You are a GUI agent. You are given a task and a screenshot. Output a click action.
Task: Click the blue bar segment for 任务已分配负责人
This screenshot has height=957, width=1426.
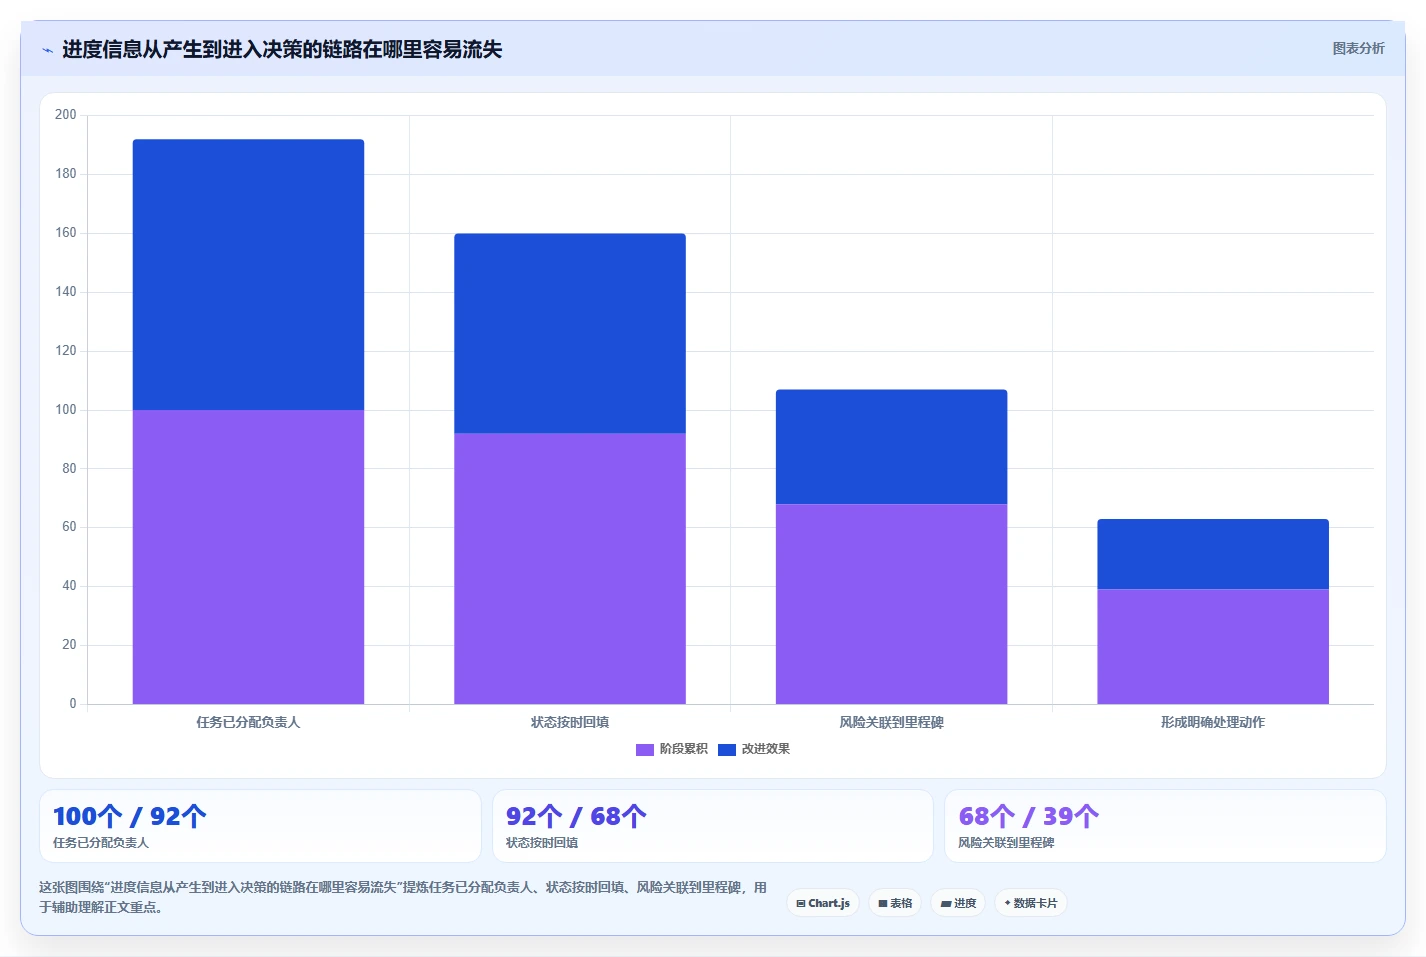[x=248, y=275]
